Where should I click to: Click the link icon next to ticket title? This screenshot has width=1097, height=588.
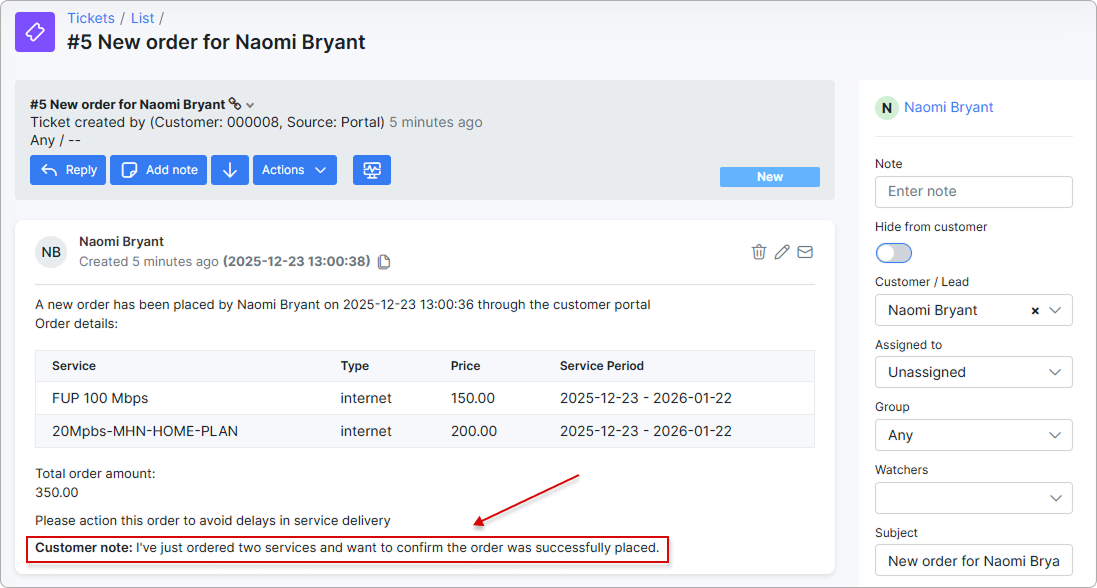pos(235,104)
